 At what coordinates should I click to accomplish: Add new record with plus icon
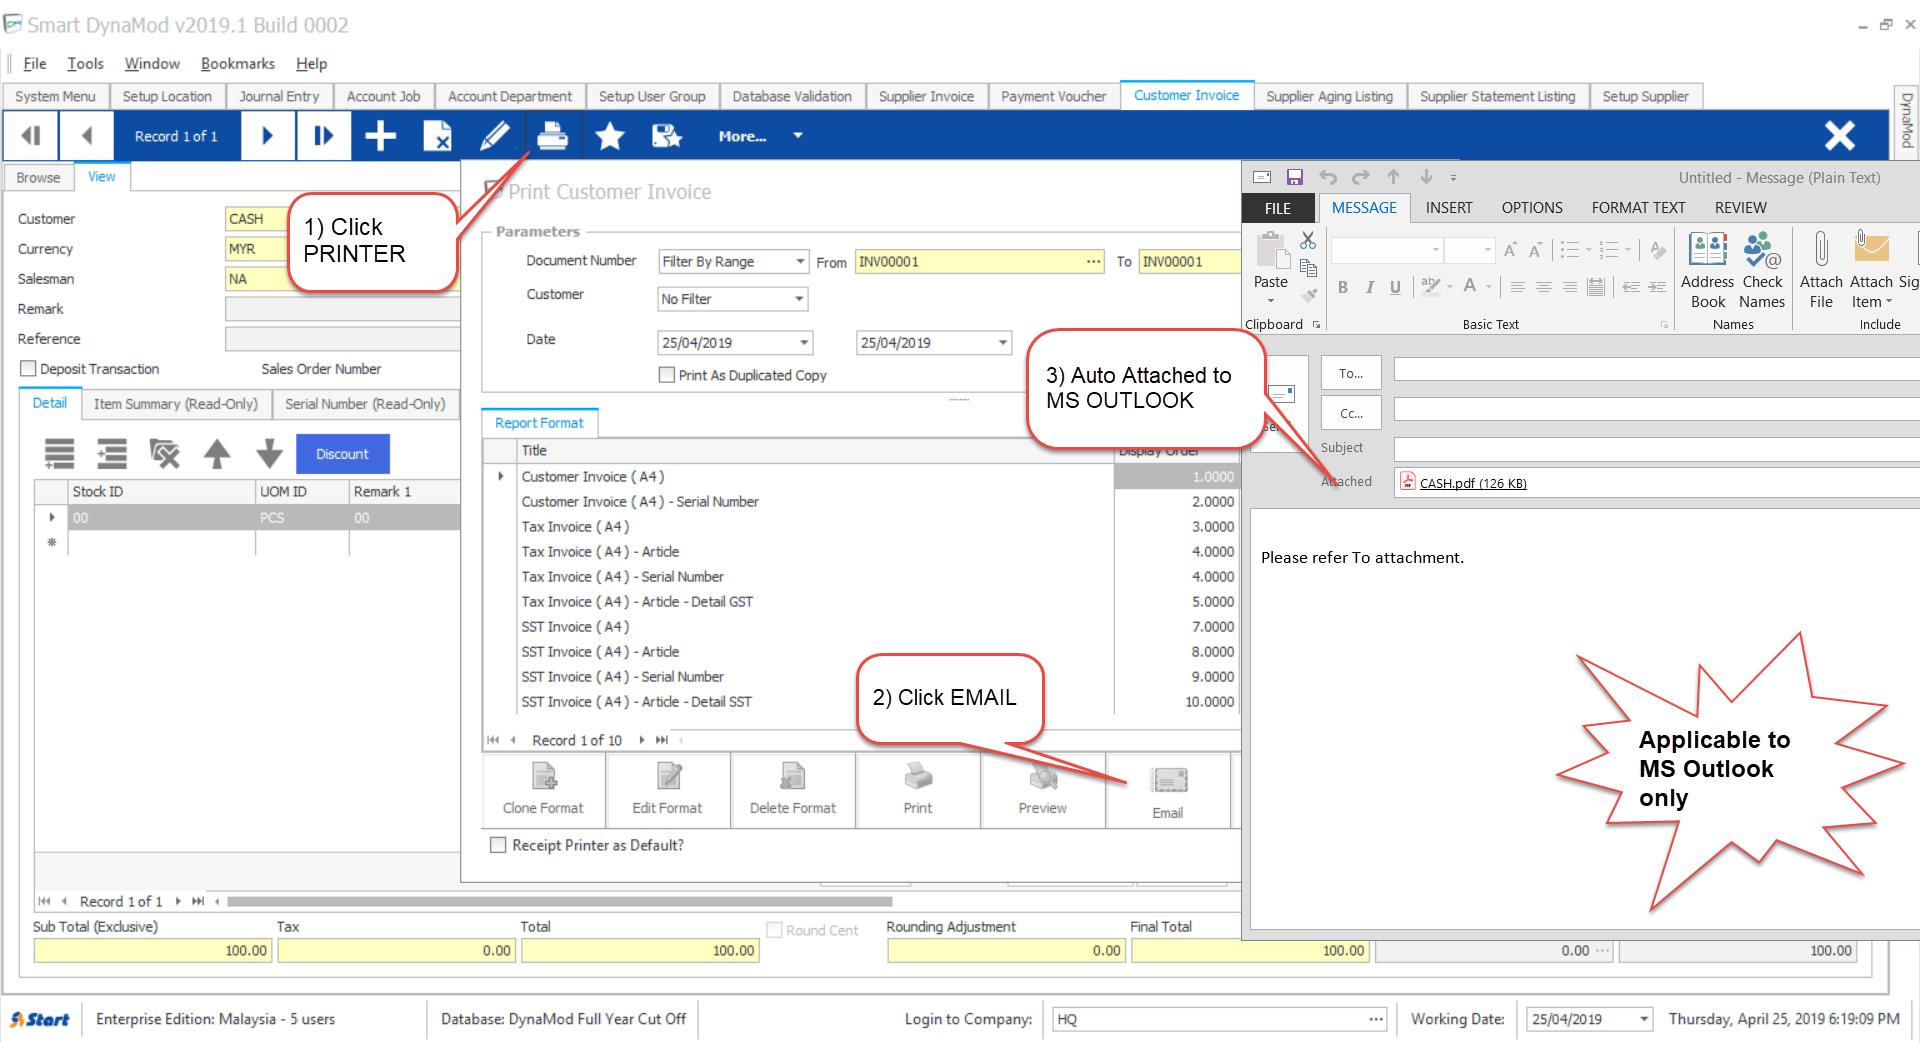pos(380,136)
